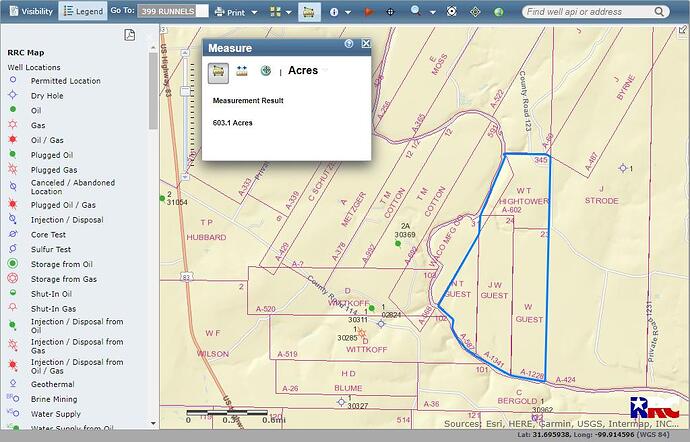Select the Identify info tool
The image size is (690, 442).
click(x=334, y=12)
